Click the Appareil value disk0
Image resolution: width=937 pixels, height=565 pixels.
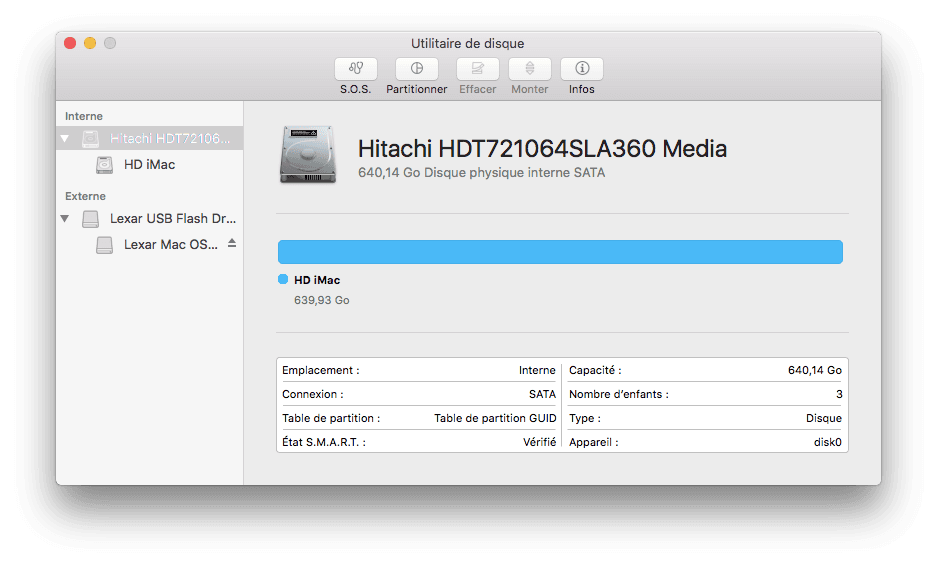point(828,442)
